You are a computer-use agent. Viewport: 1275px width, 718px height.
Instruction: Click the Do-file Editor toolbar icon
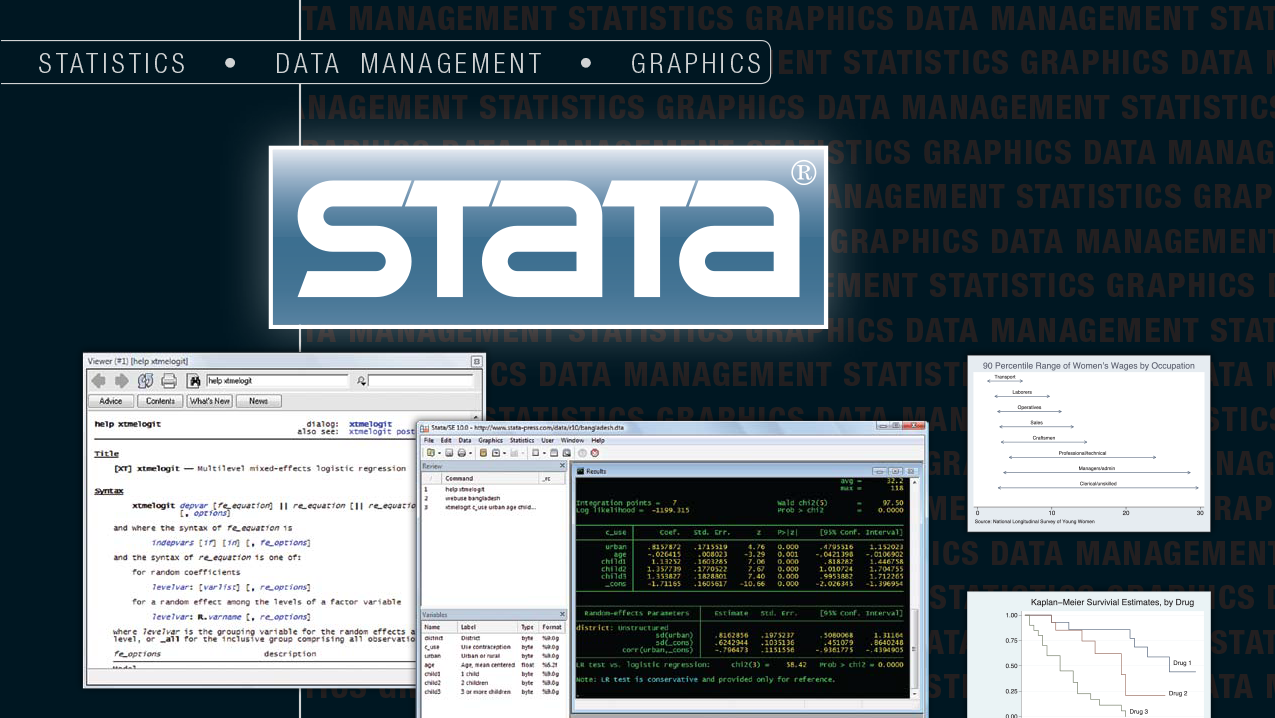click(x=536, y=453)
